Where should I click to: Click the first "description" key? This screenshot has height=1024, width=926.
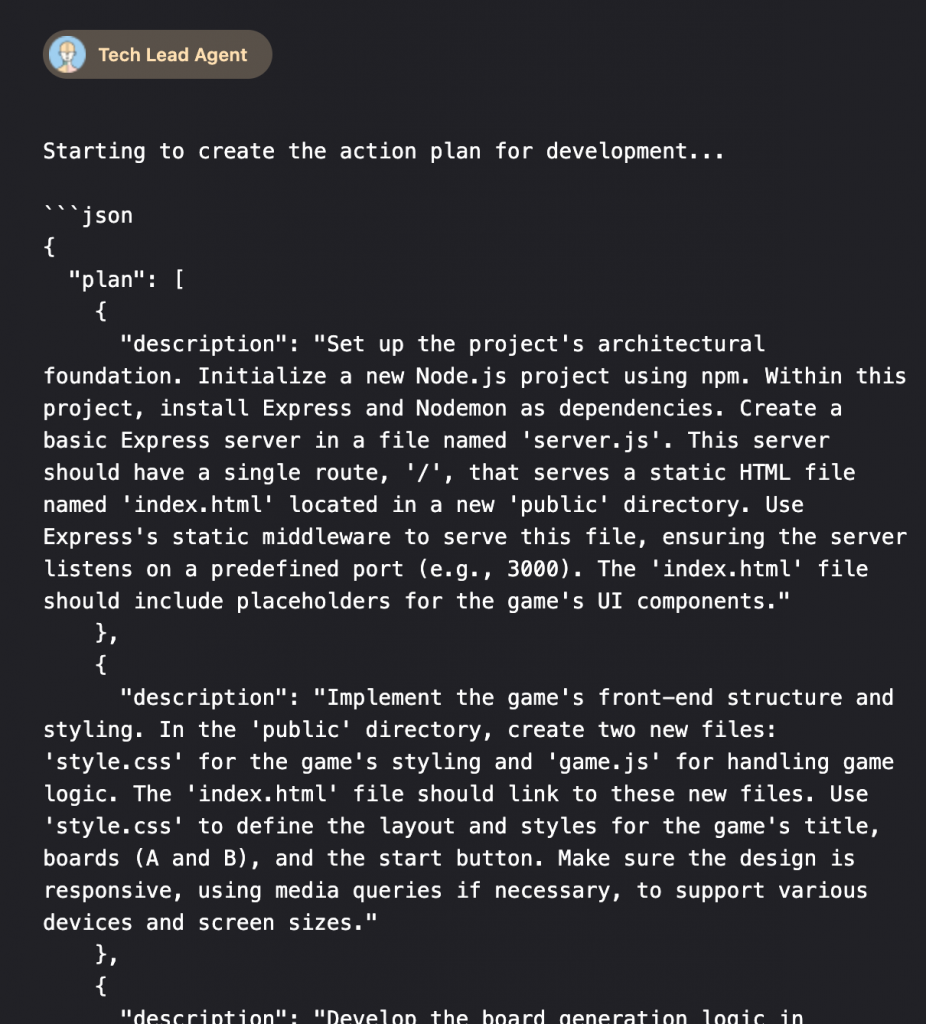pos(204,344)
